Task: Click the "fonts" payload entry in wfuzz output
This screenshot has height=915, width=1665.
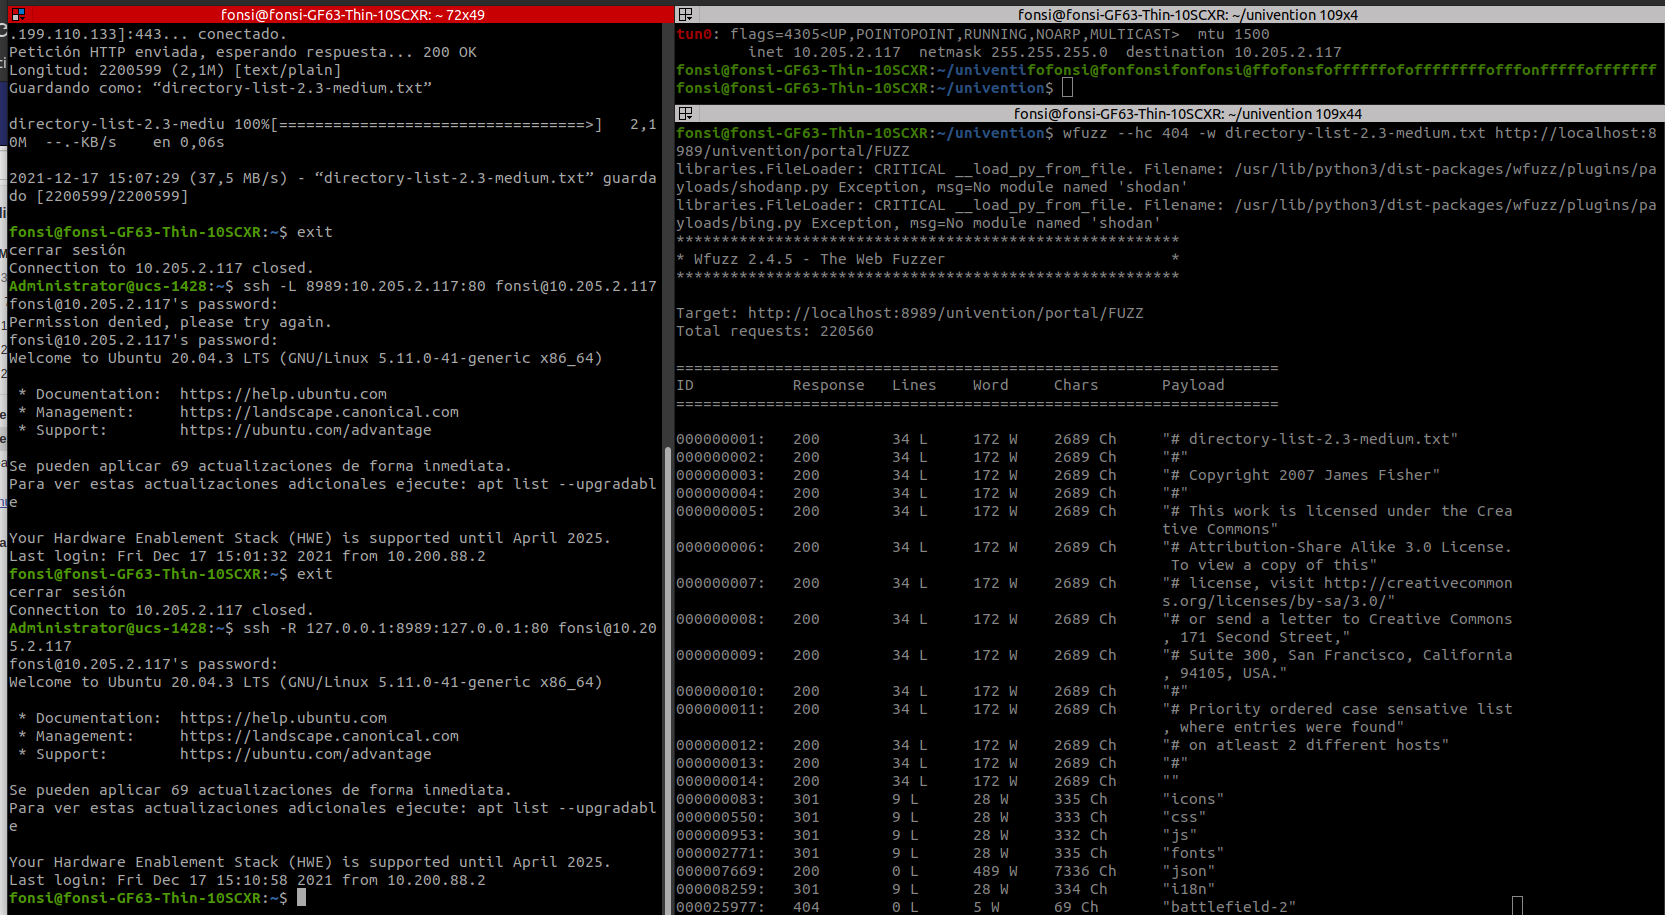Action: 1192,853
